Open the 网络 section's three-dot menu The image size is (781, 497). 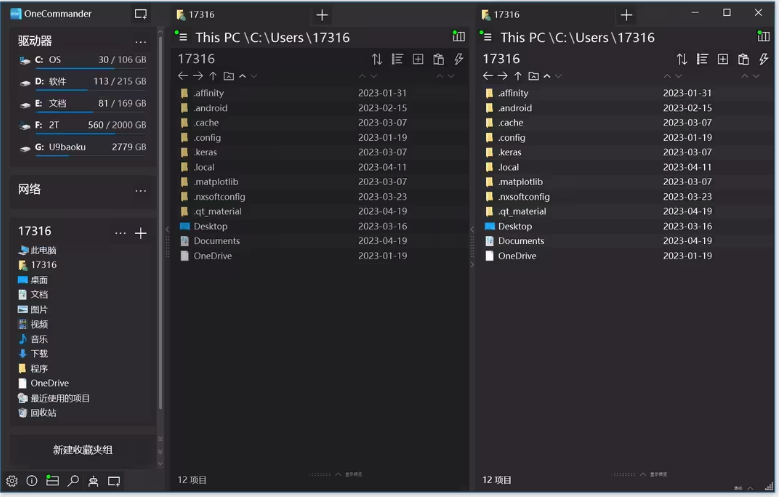(x=140, y=190)
